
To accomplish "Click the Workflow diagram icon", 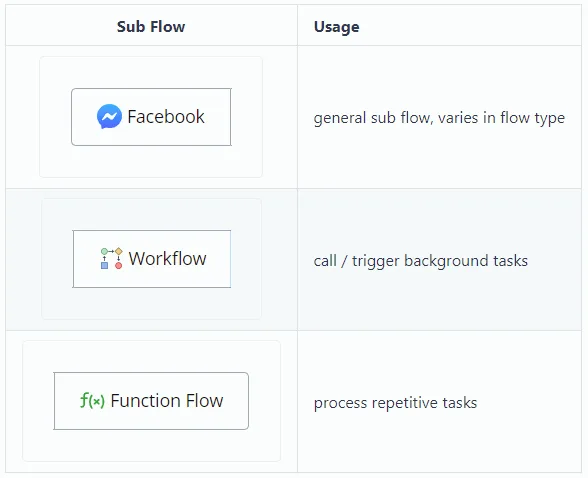I will pyautogui.click(x=112, y=258).
